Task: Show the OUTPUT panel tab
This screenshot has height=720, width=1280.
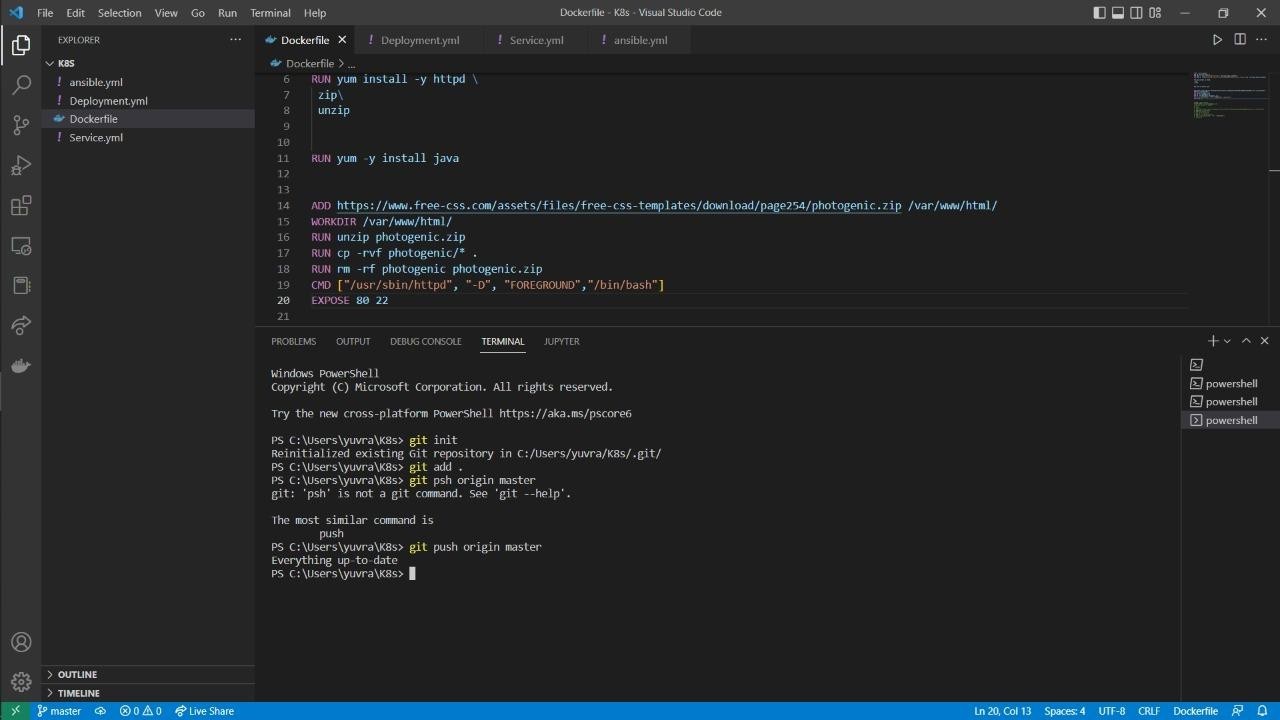Action: tap(353, 341)
